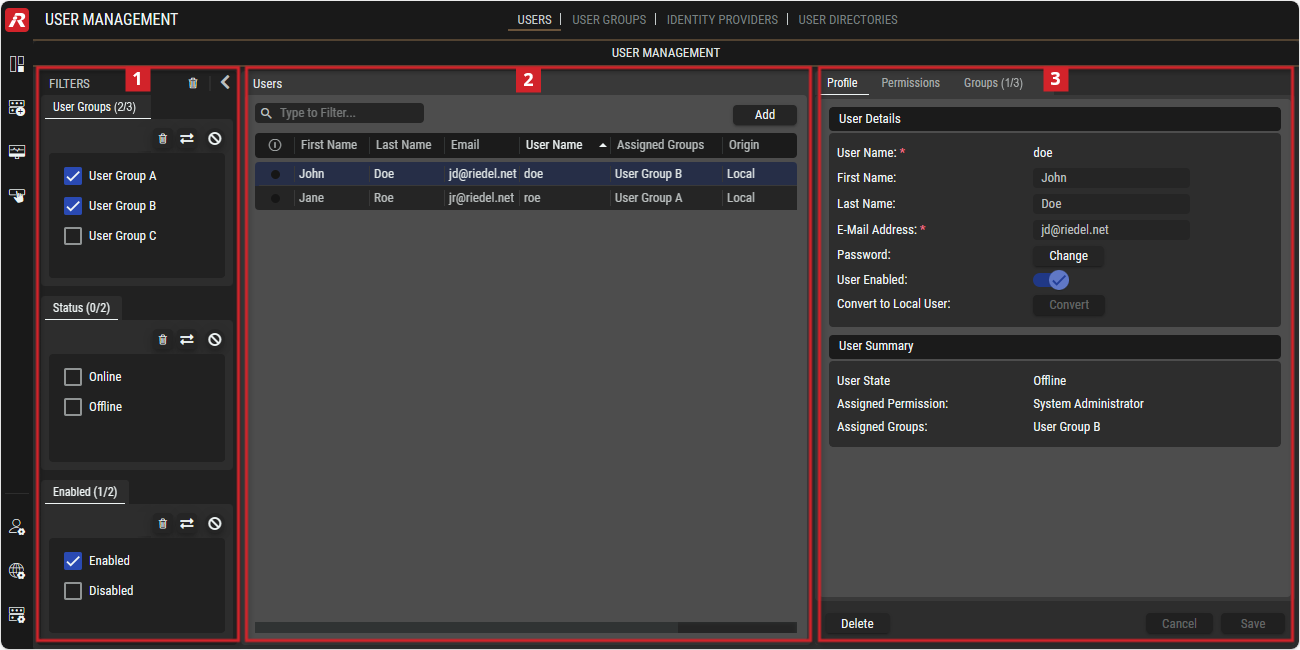Delete the User Groups filter with trash icon
1300x650 pixels.
pyautogui.click(x=163, y=139)
